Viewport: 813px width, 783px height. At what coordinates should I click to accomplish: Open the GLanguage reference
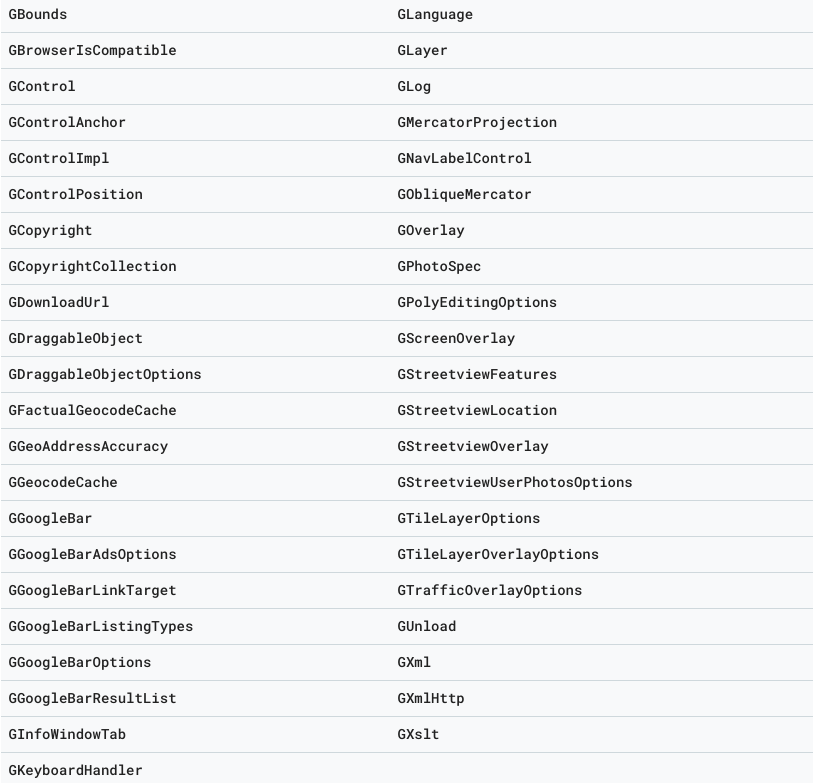point(435,15)
